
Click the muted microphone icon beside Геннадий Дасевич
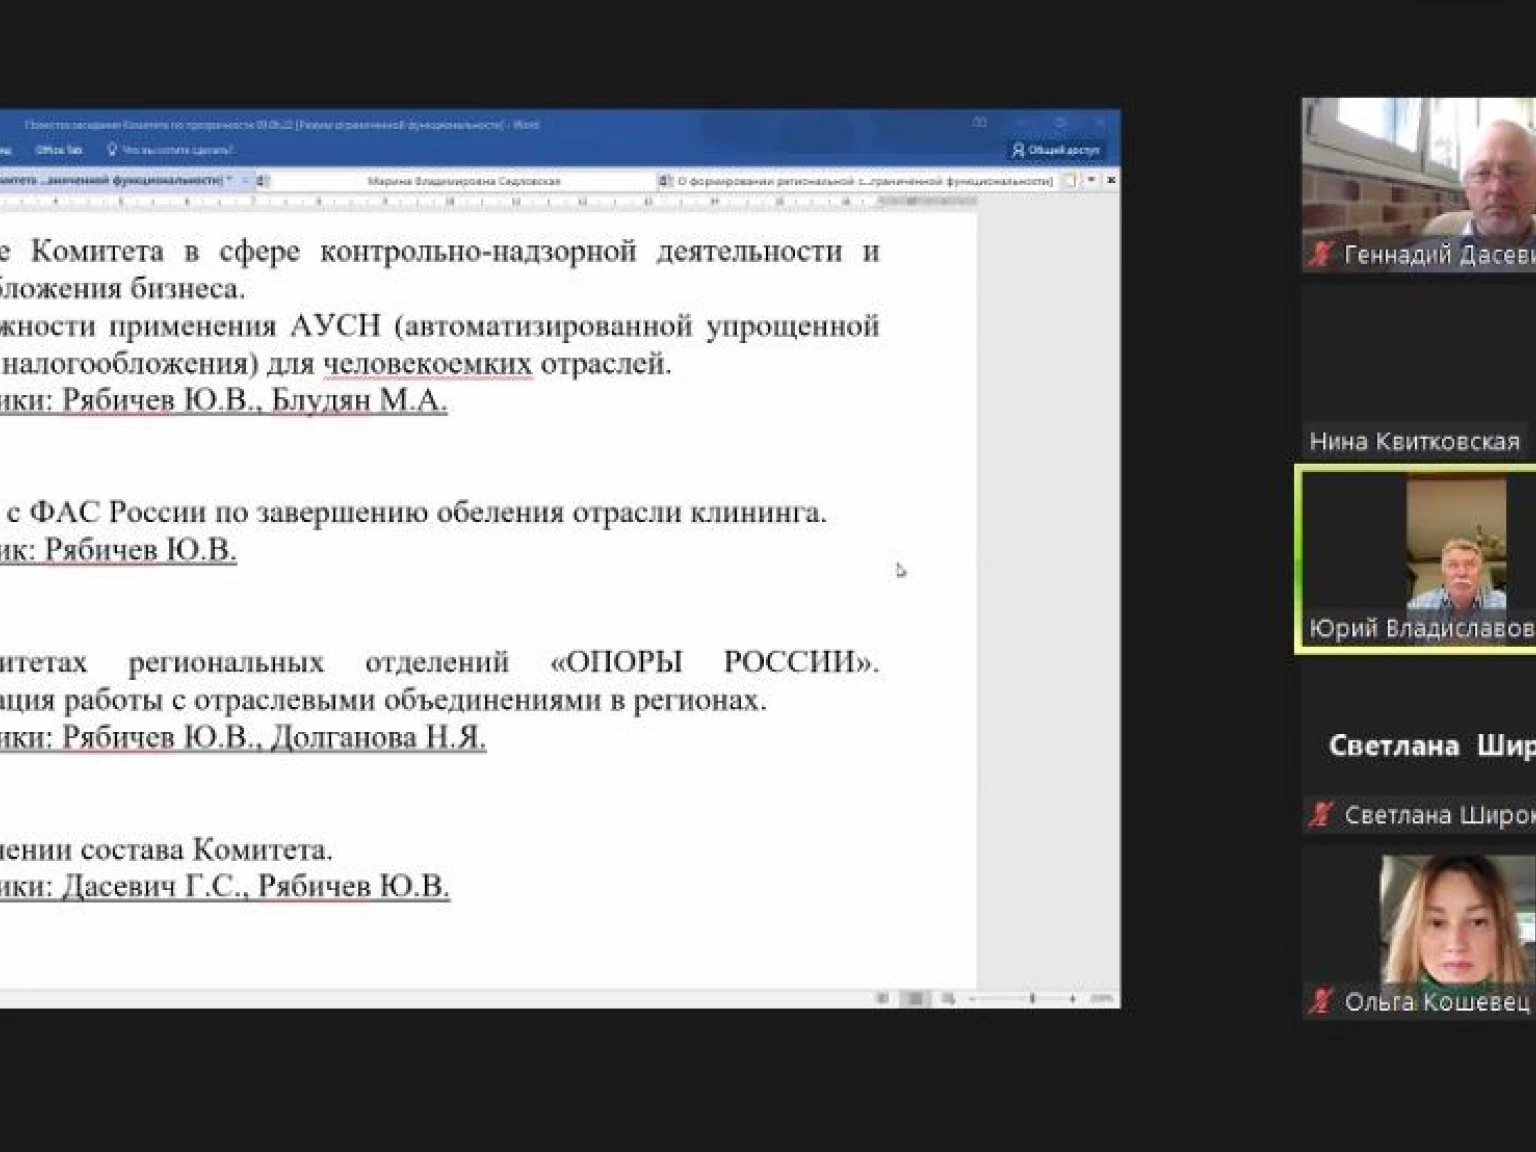click(1320, 254)
